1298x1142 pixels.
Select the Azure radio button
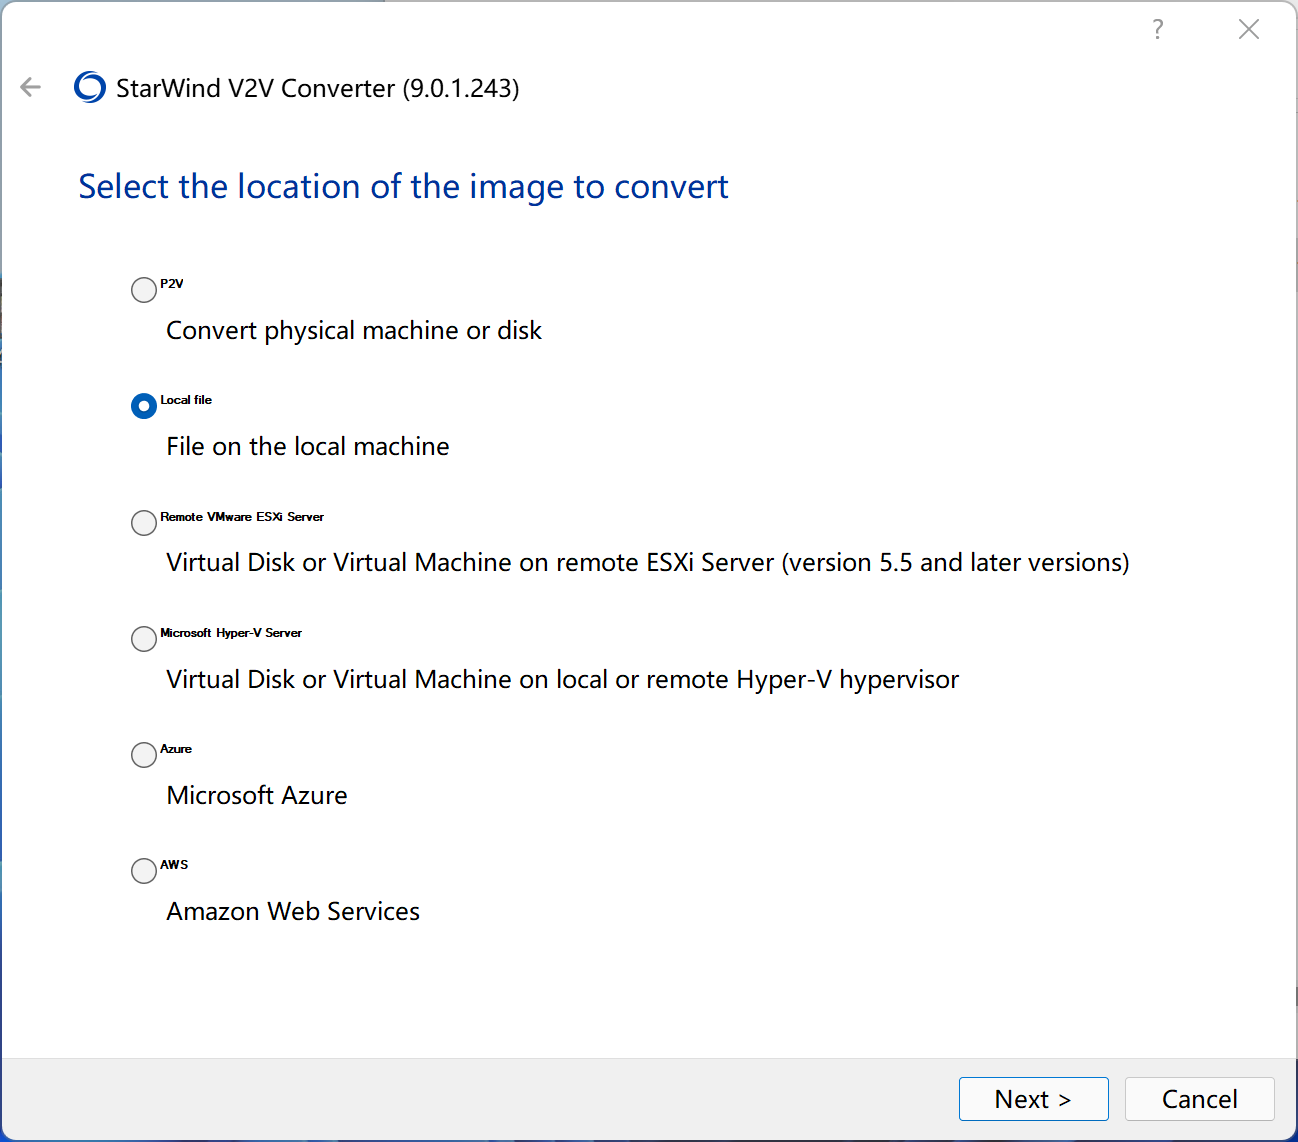pyautogui.click(x=144, y=755)
